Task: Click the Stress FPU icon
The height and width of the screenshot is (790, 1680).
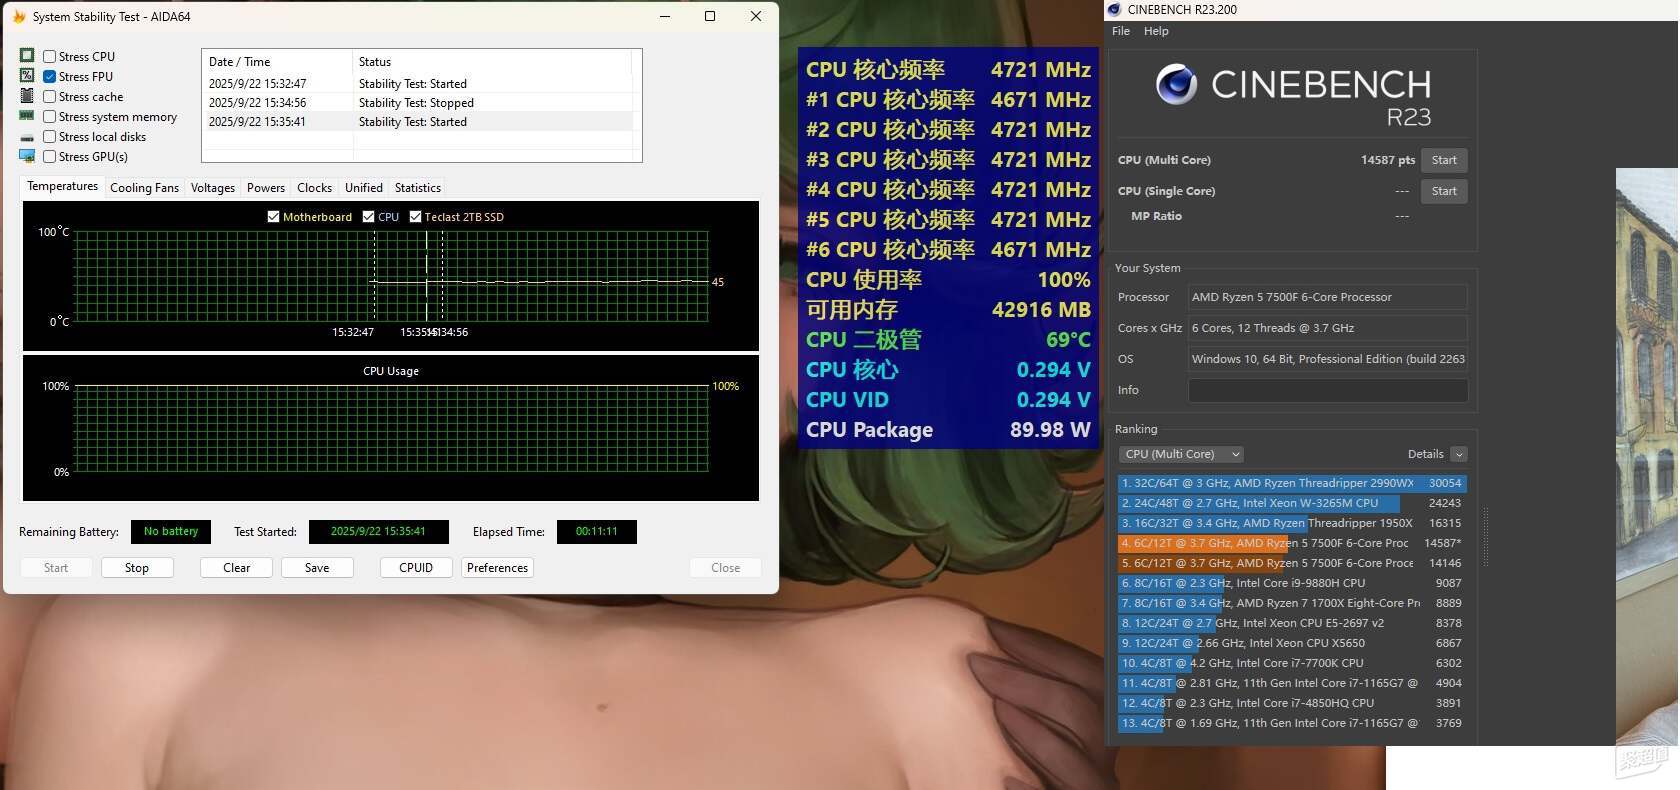Action: click(27, 76)
